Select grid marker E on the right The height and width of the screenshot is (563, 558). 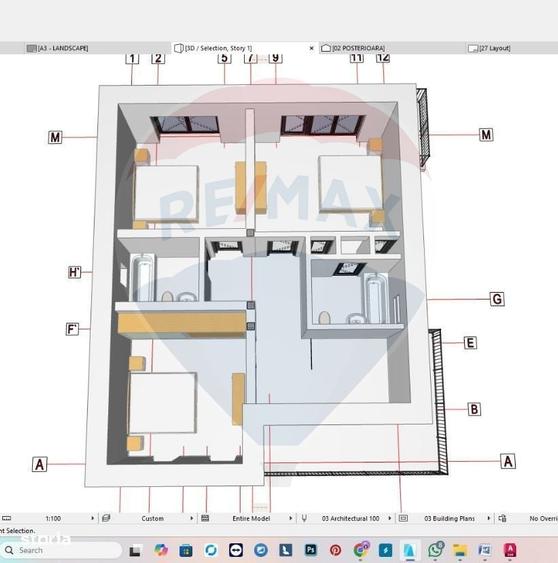tap(470, 343)
